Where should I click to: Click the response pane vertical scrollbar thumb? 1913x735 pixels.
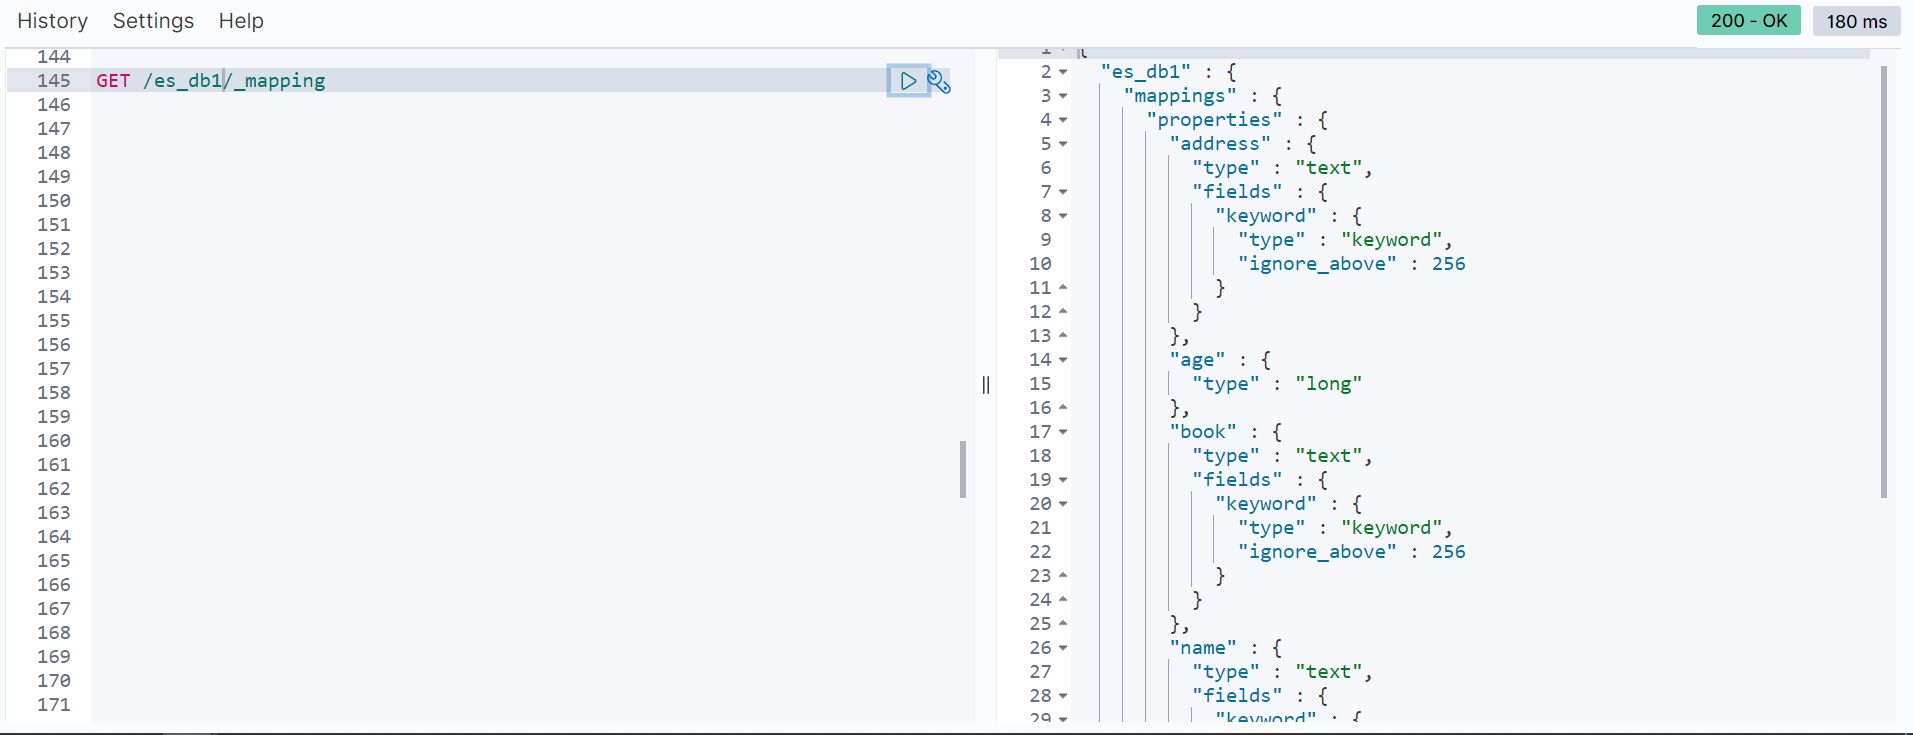(x=1884, y=282)
